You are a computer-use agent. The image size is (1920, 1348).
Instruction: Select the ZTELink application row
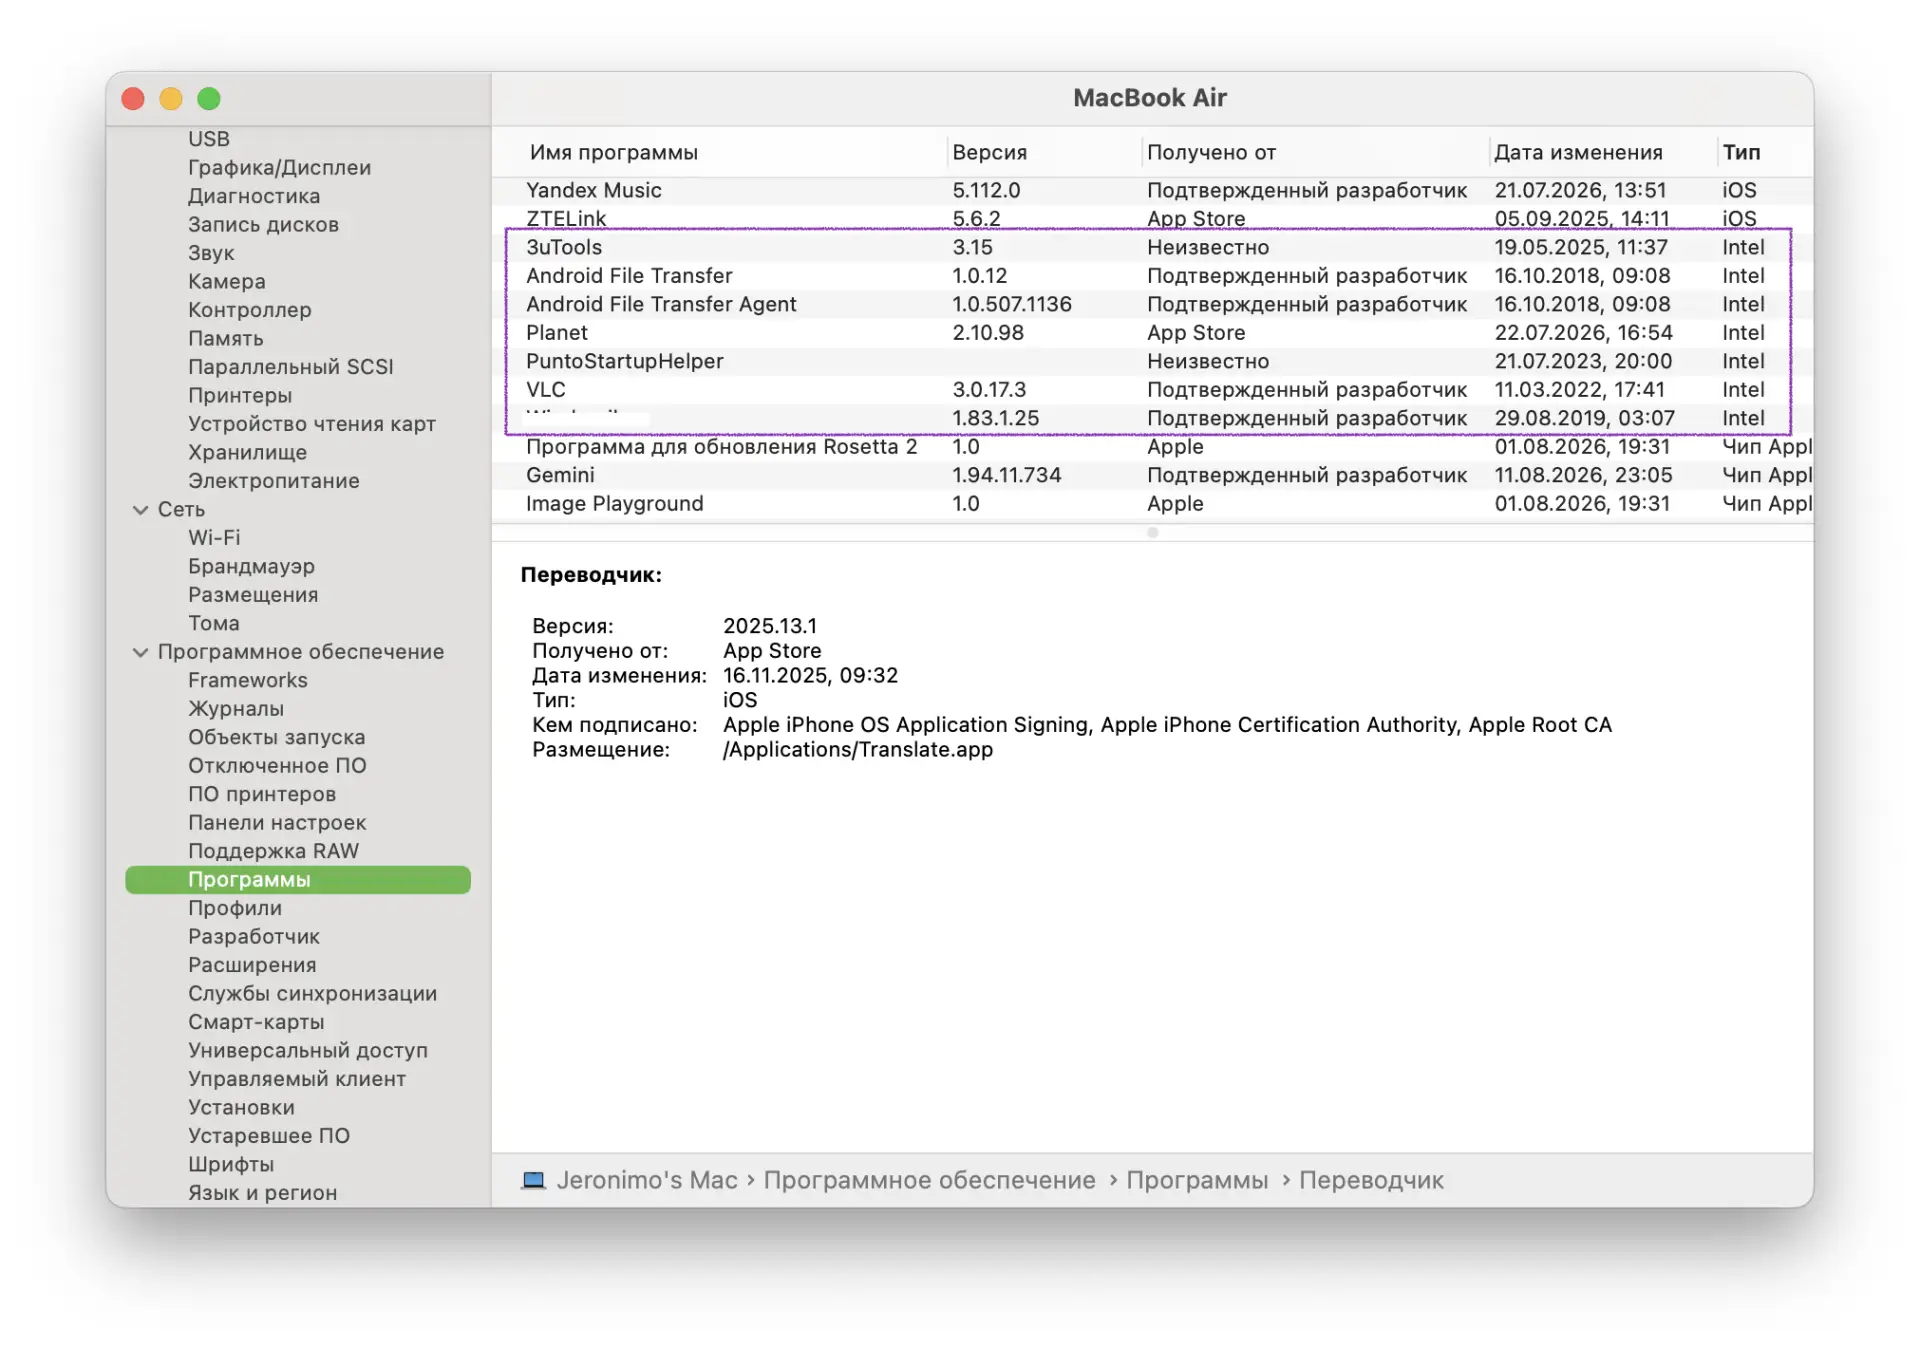1152,219
